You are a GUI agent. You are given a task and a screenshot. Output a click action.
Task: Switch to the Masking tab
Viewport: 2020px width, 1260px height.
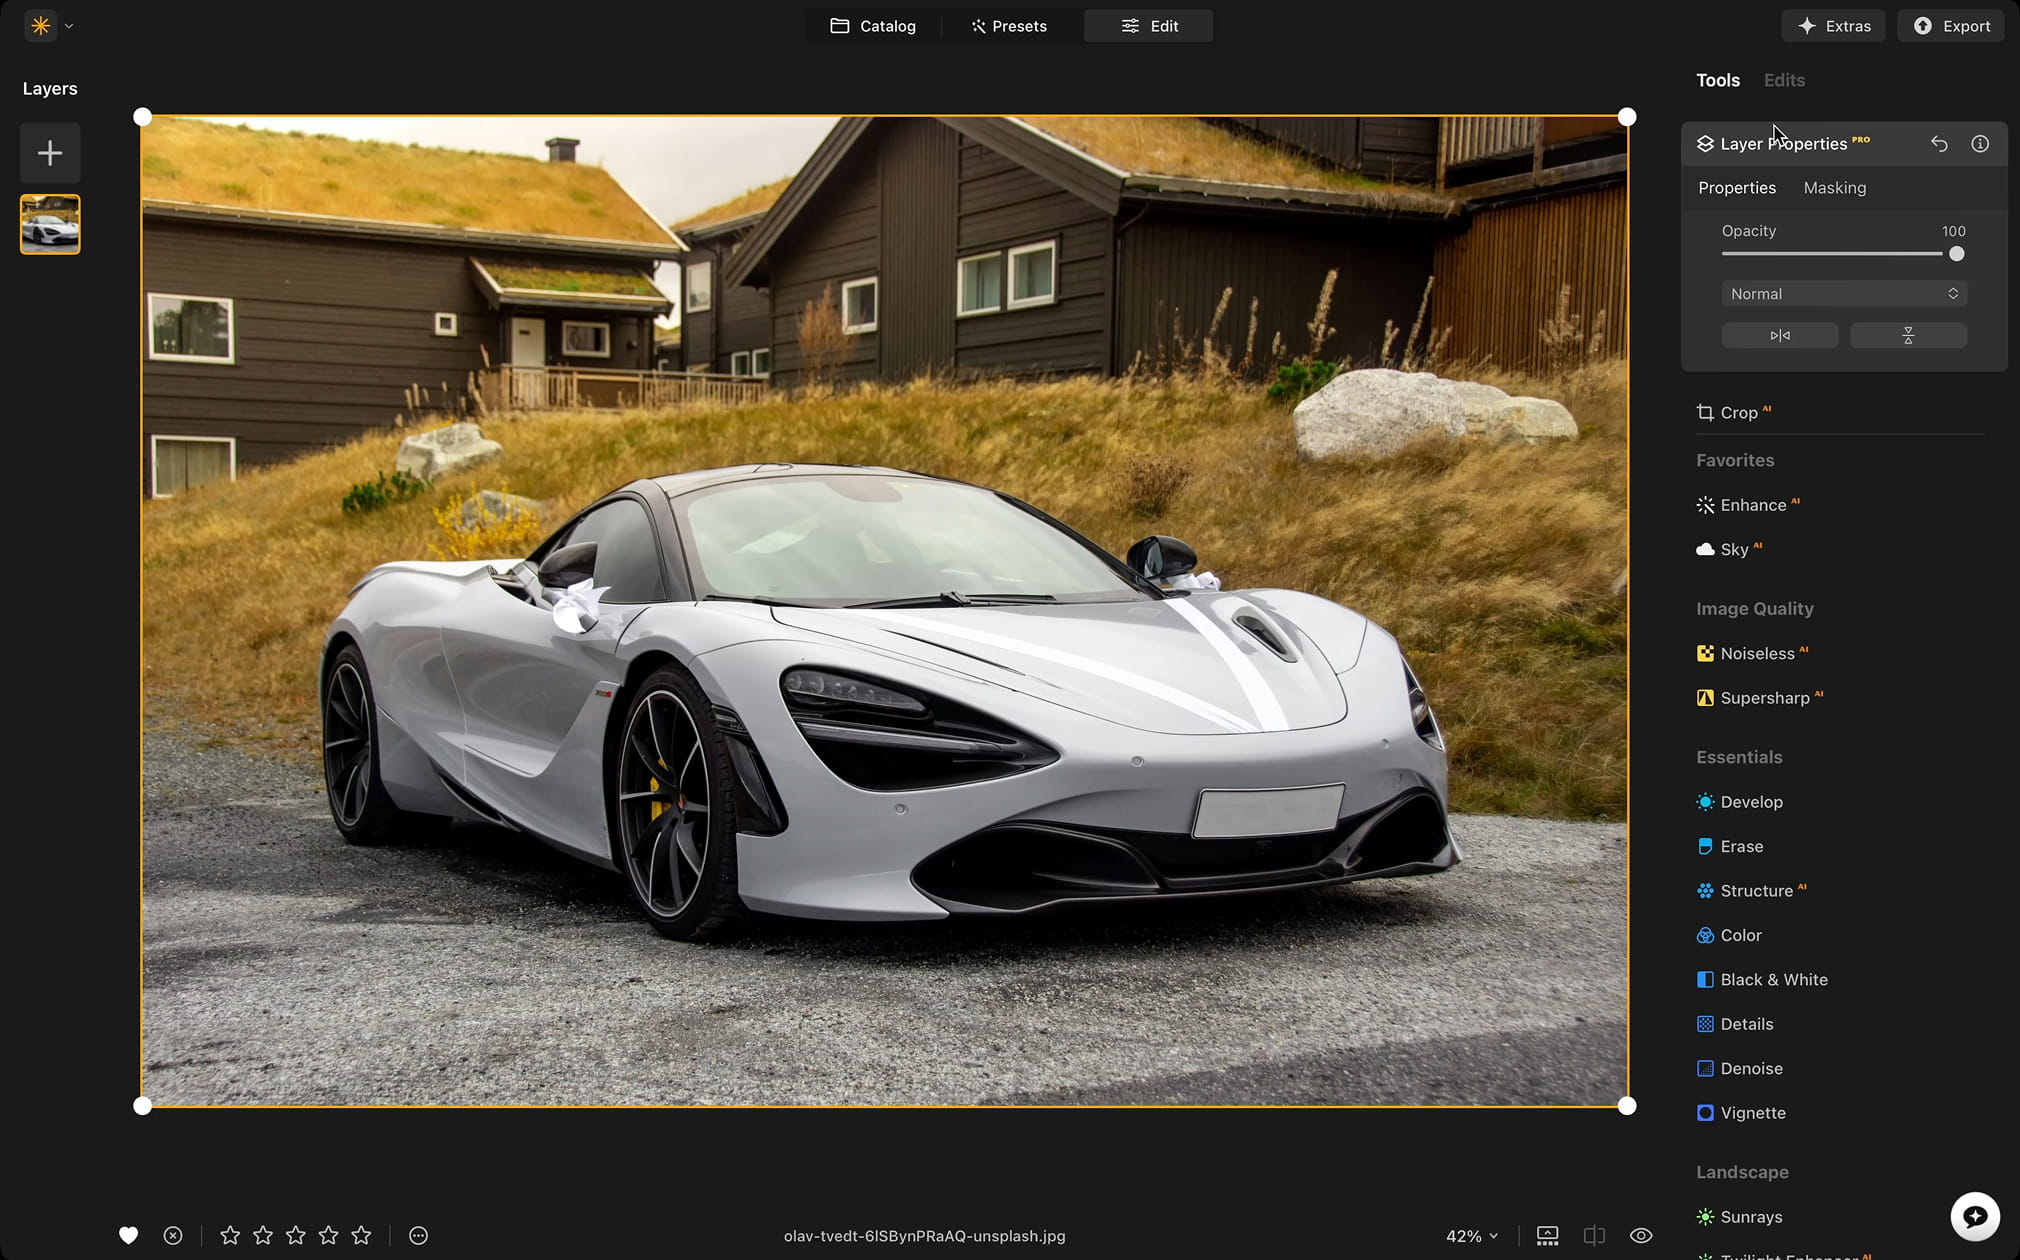click(1834, 188)
